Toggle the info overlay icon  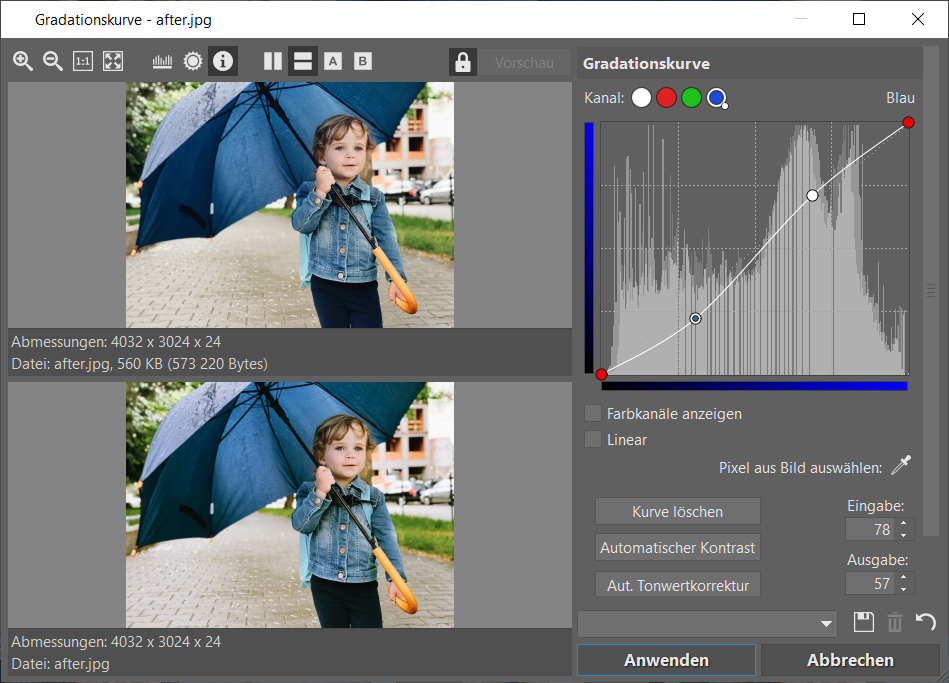[223, 61]
